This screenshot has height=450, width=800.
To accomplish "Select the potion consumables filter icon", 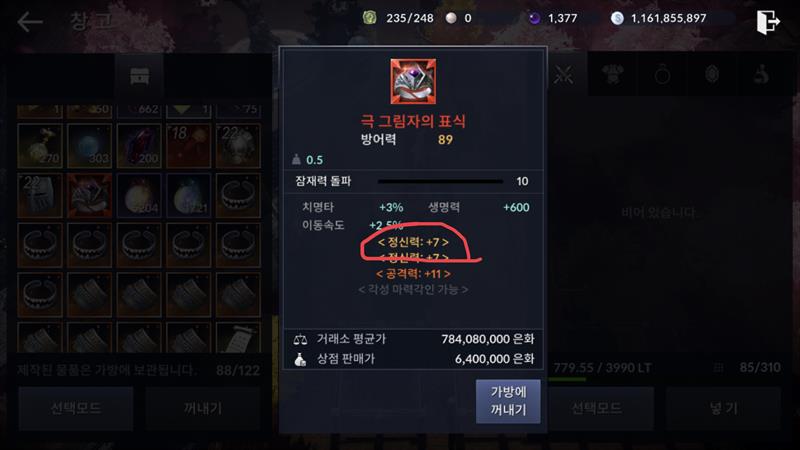I will tap(762, 75).
